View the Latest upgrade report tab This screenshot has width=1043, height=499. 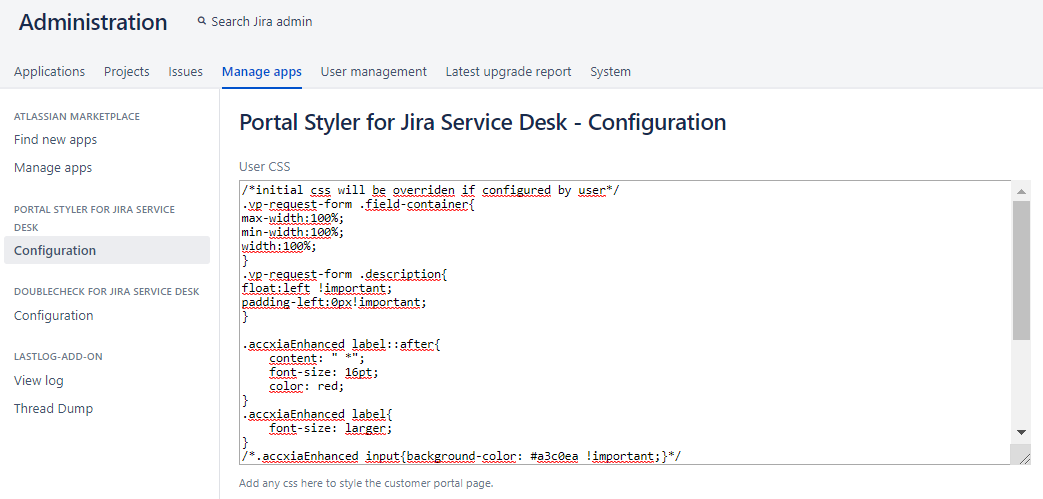[x=508, y=71]
